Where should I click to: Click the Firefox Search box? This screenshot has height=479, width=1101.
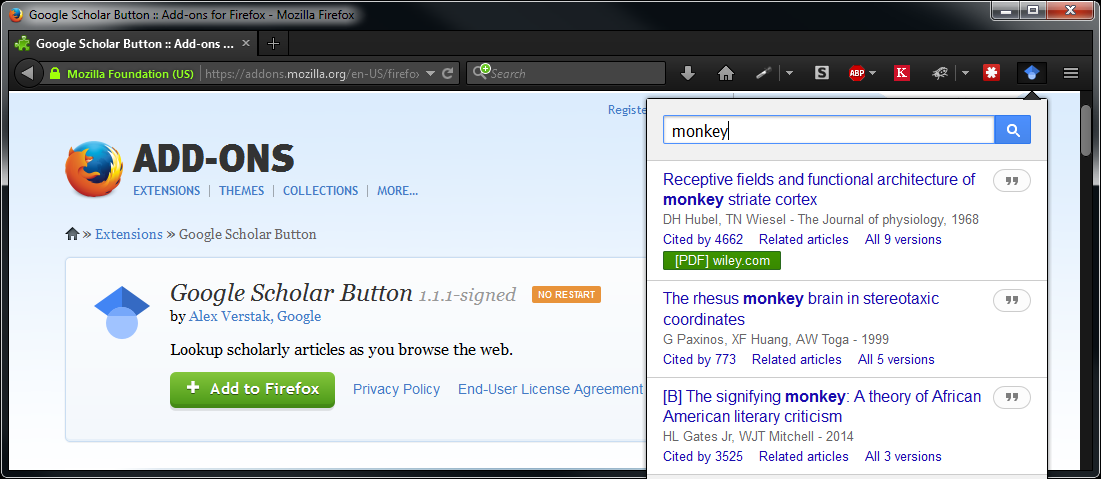tap(566, 73)
